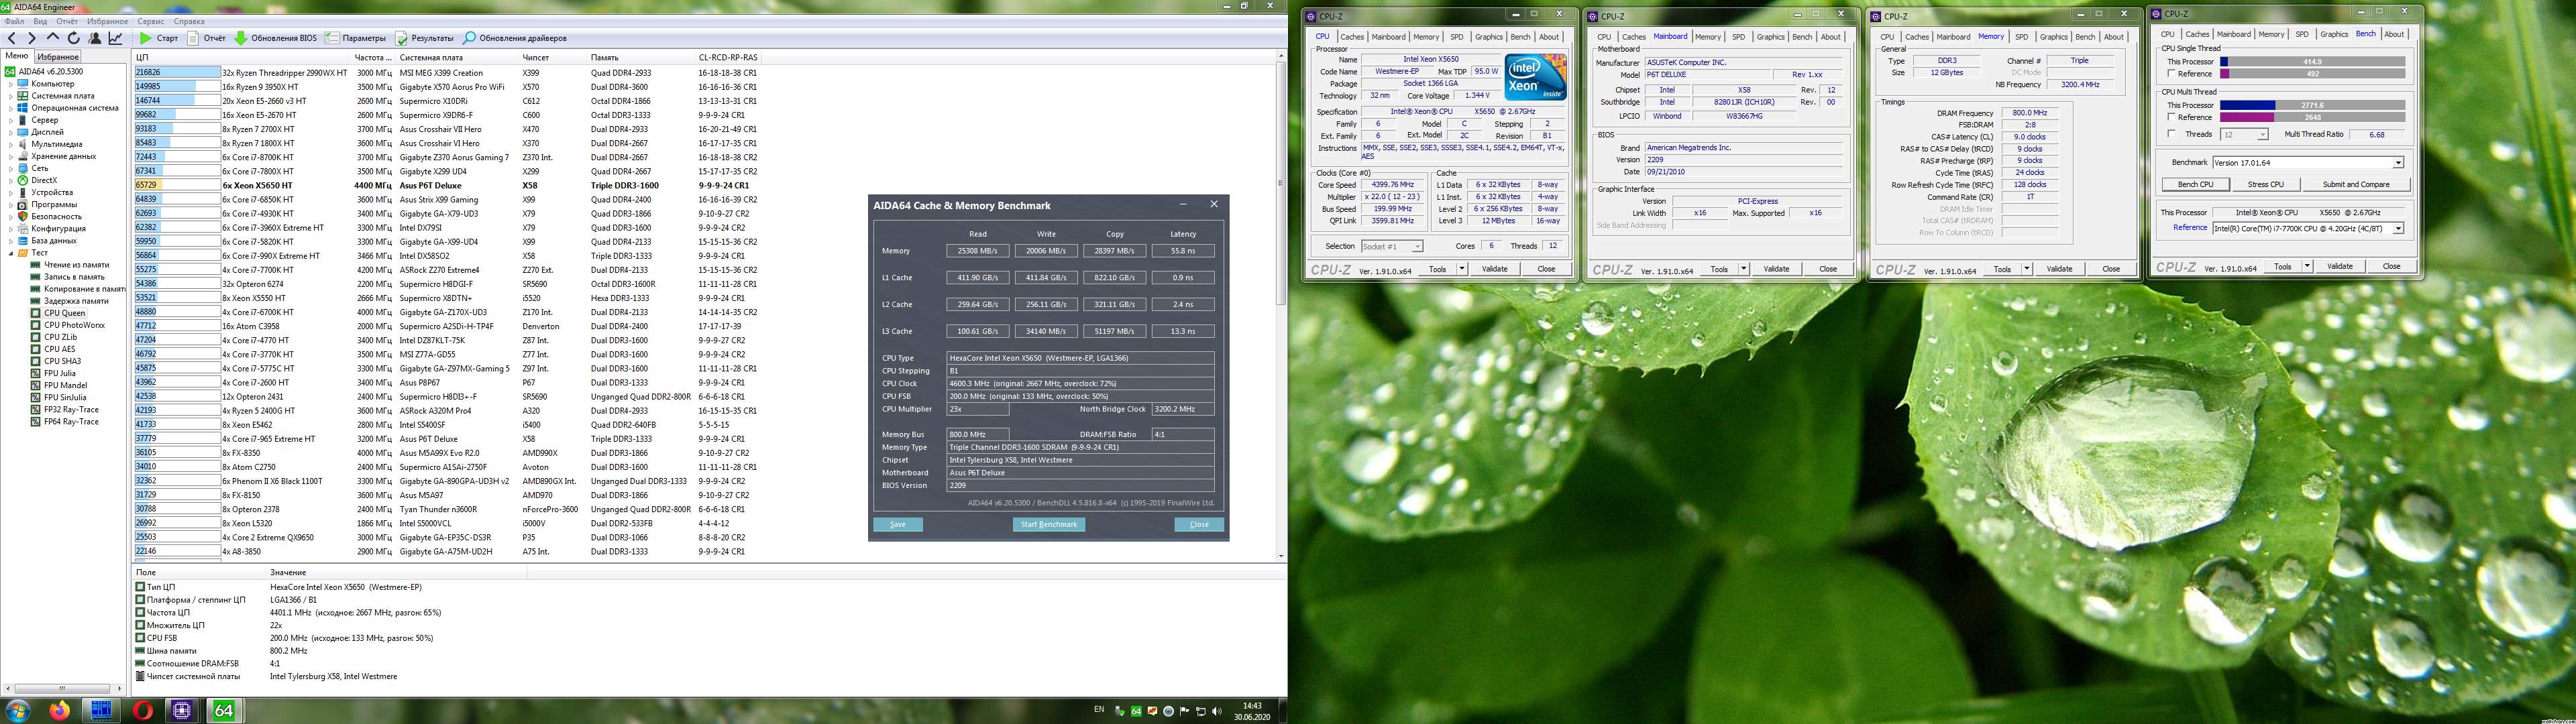Click the user profile icon in AIDA64 toolbar
Image resolution: width=2576 pixels, height=724 pixels.
click(x=95, y=38)
